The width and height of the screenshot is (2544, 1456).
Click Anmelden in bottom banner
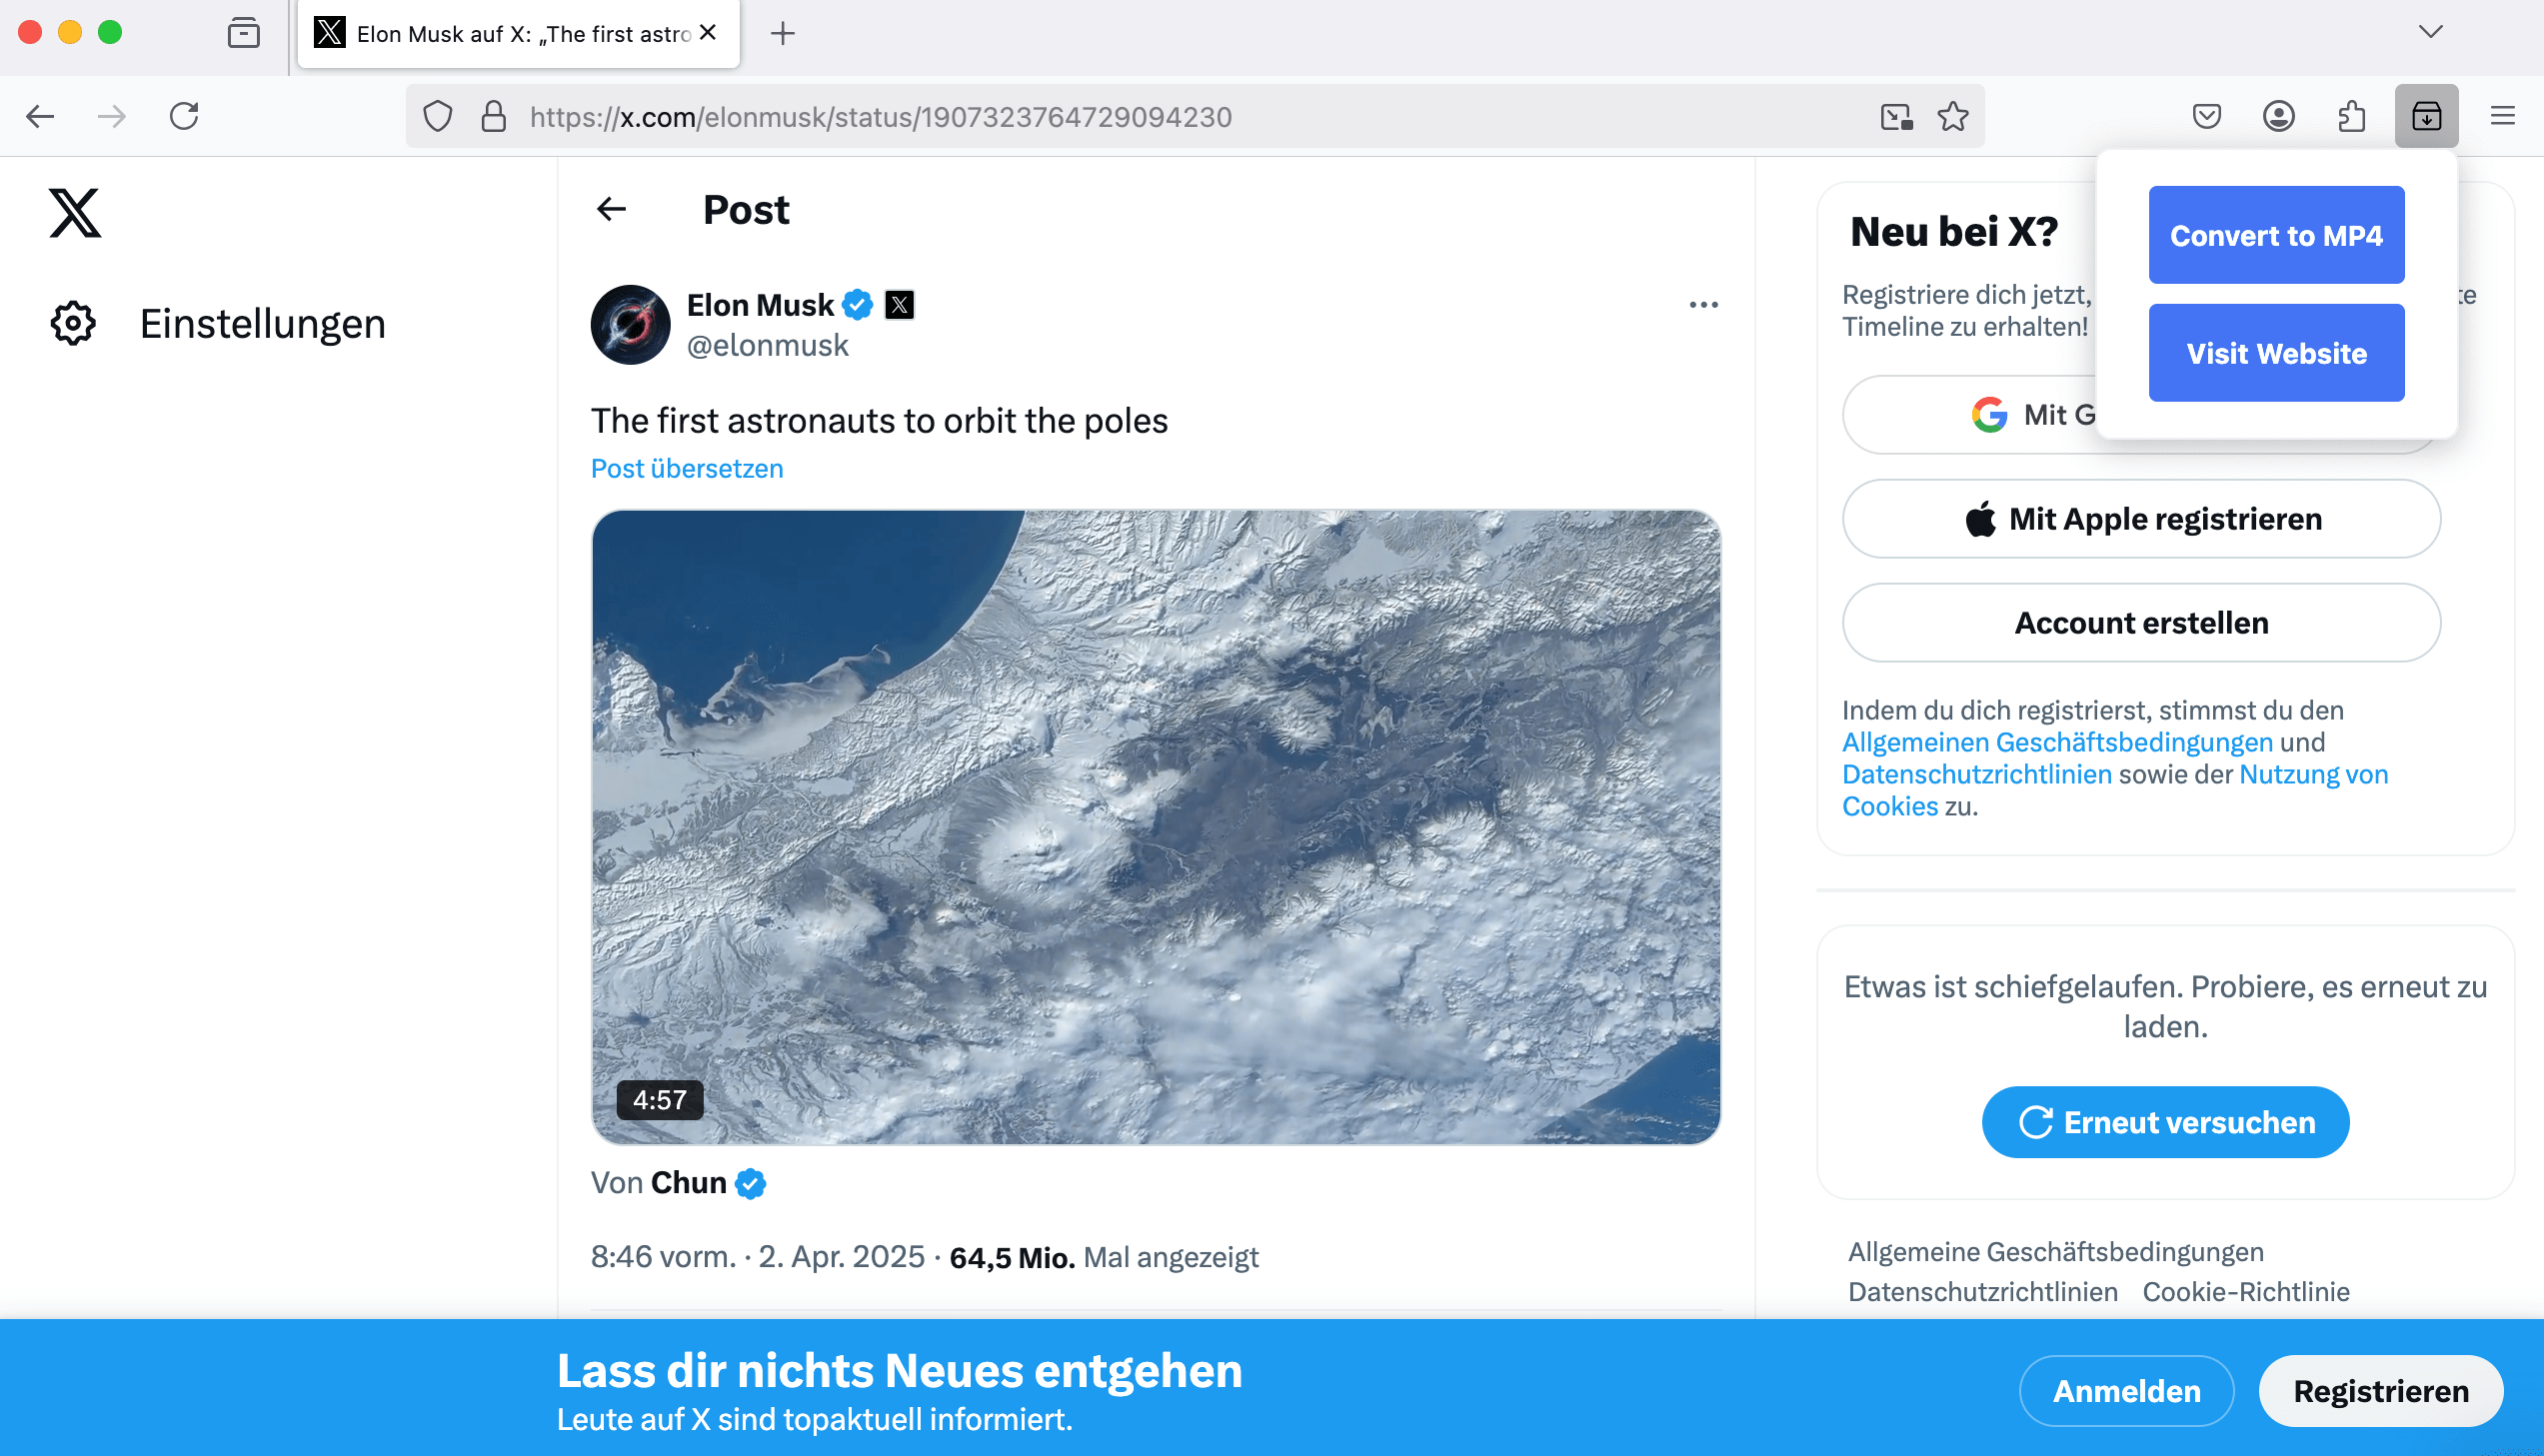[2126, 1391]
